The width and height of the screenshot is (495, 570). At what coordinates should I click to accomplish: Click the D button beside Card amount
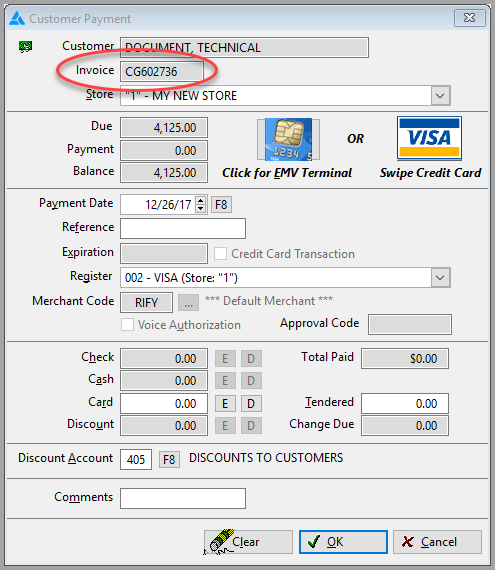251,404
